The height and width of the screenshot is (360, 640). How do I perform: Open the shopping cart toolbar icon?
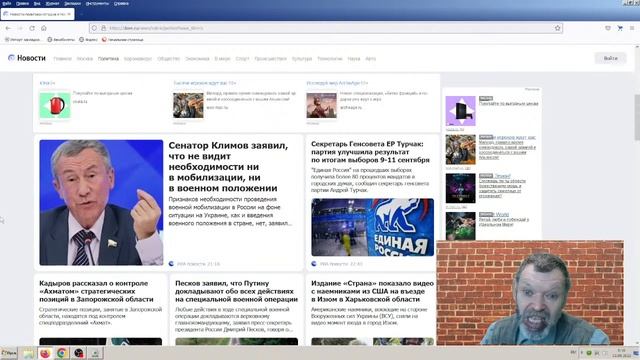(620, 28)
